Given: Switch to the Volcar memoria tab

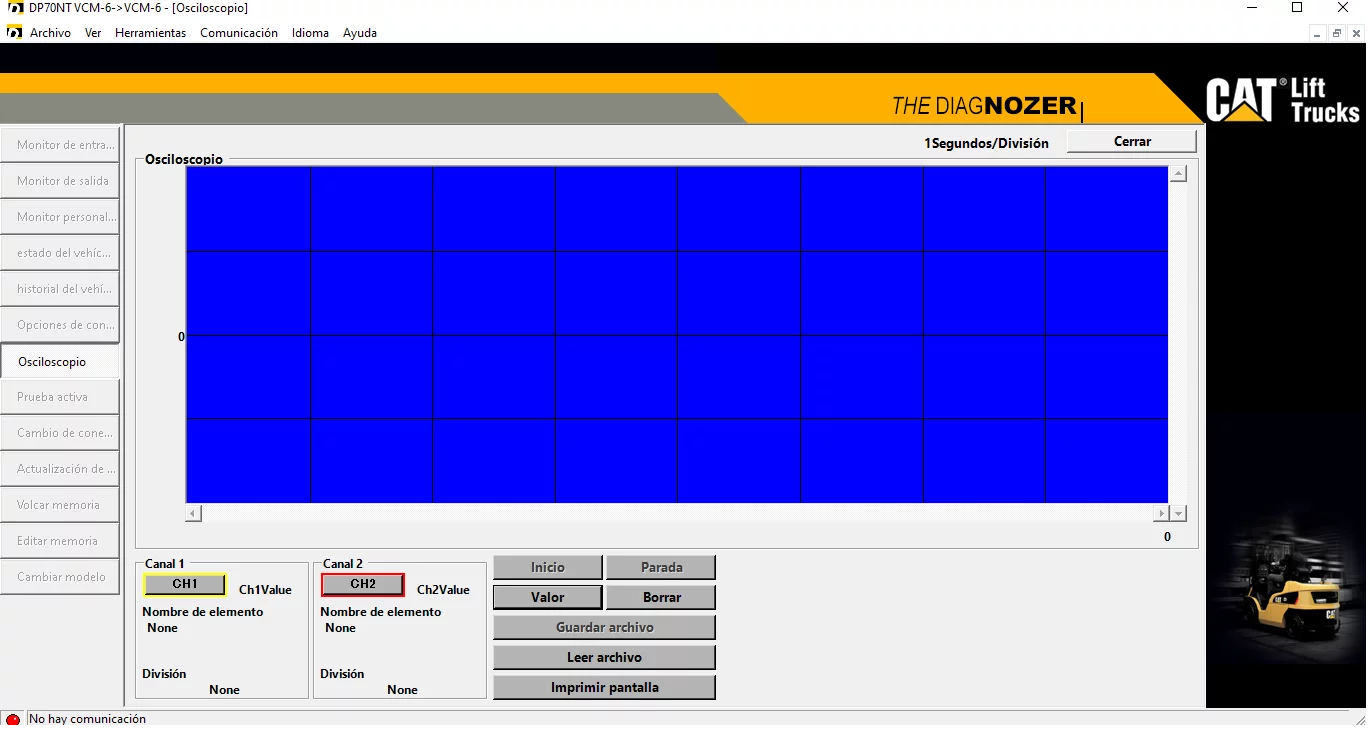Looking at the screenshot, I should pyautogui.click(x=60, y=504).
